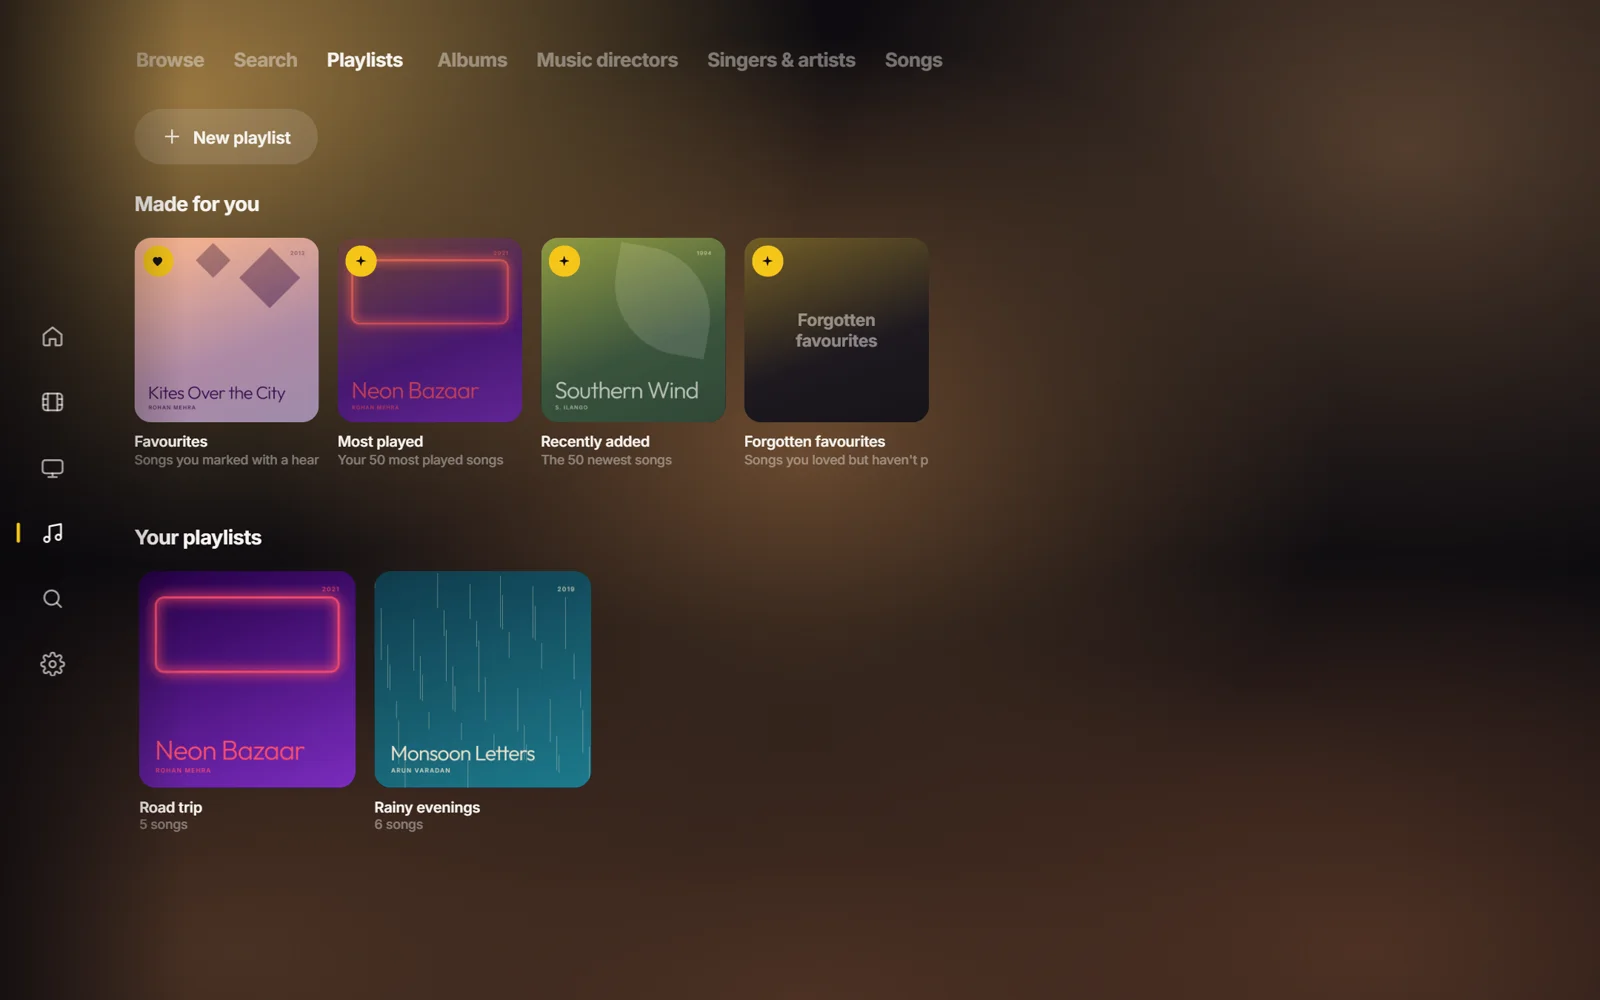Click the plus icon in New playlist
Viewport: 1600px width, 1000px height.
click(x=172, y=137)
